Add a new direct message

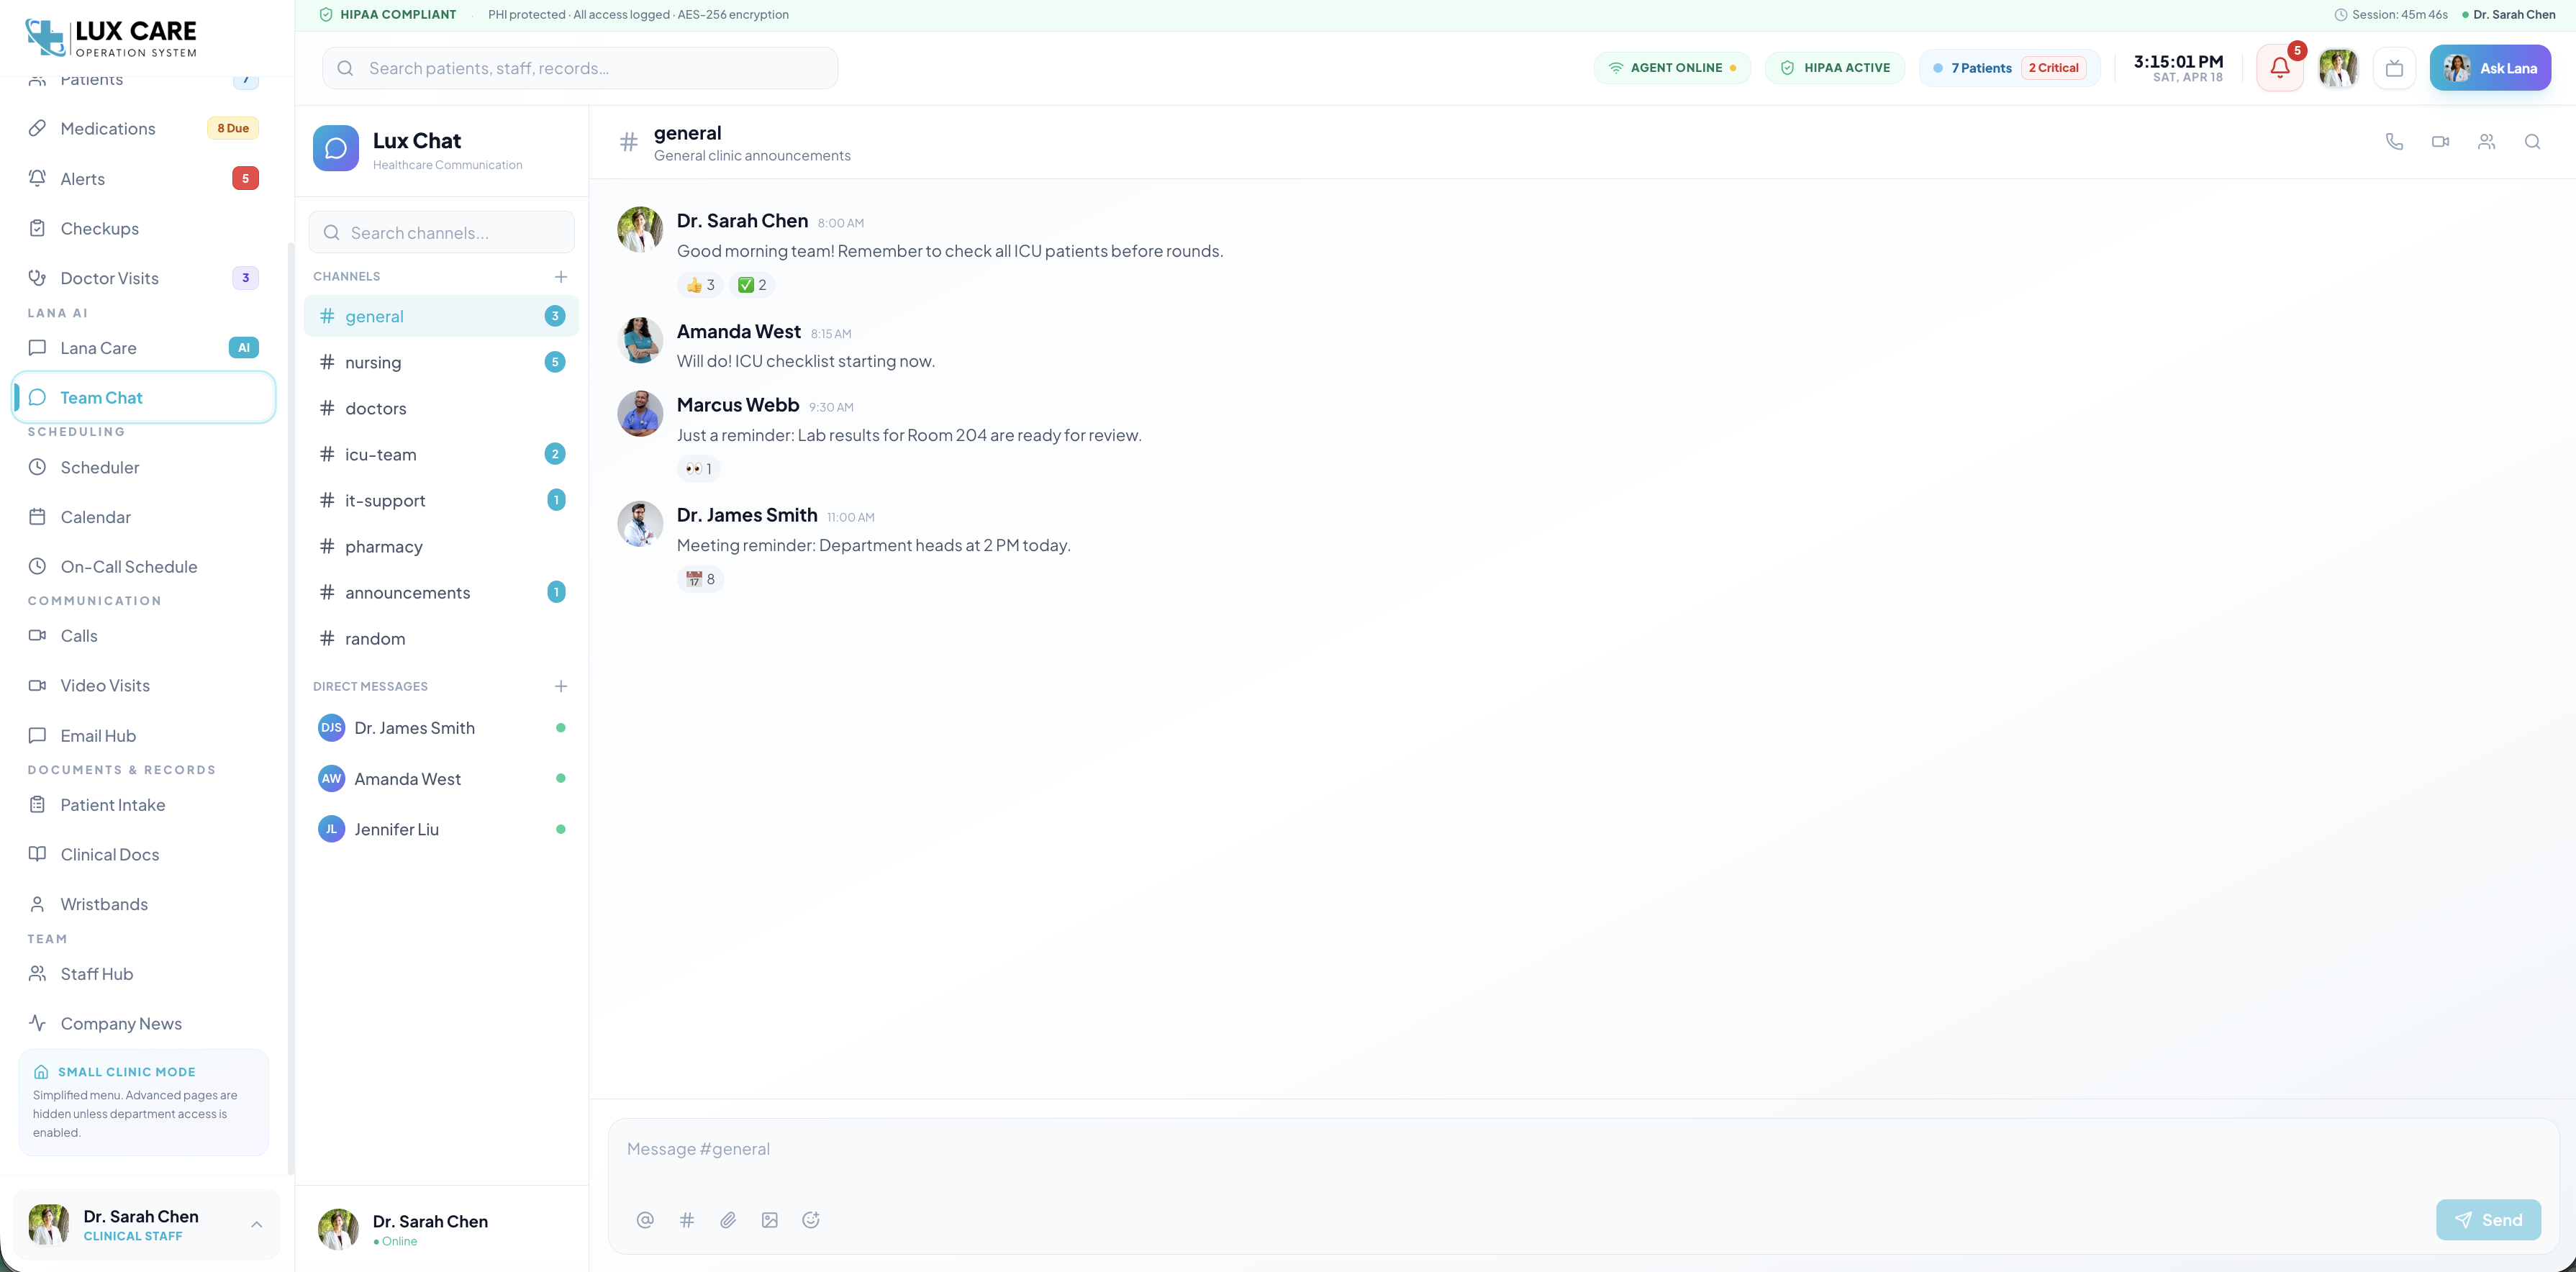click(561, 687)
